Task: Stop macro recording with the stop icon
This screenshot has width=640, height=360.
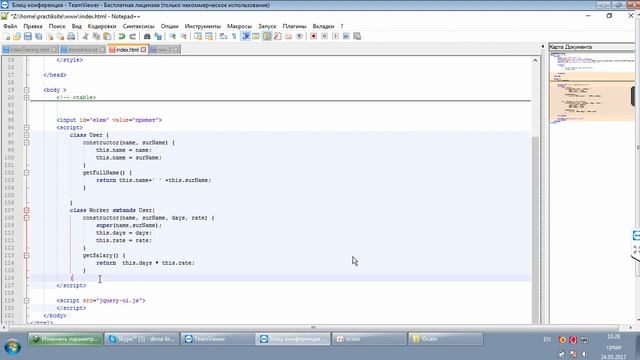Action: click(x=324, y=36)
